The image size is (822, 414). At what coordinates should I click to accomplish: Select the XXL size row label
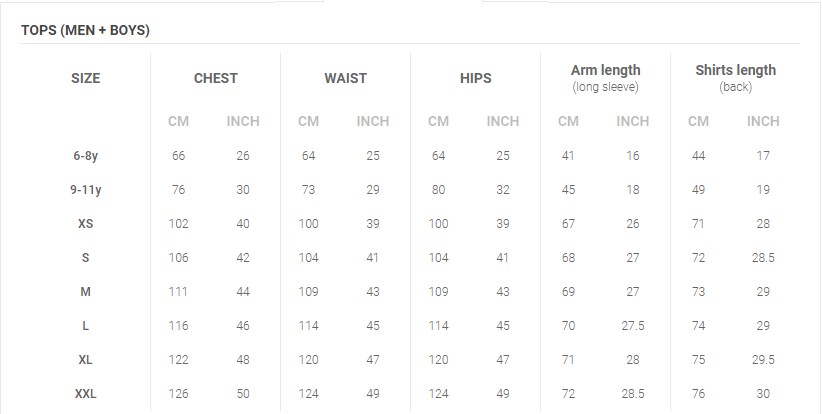(x=86, y=394)
